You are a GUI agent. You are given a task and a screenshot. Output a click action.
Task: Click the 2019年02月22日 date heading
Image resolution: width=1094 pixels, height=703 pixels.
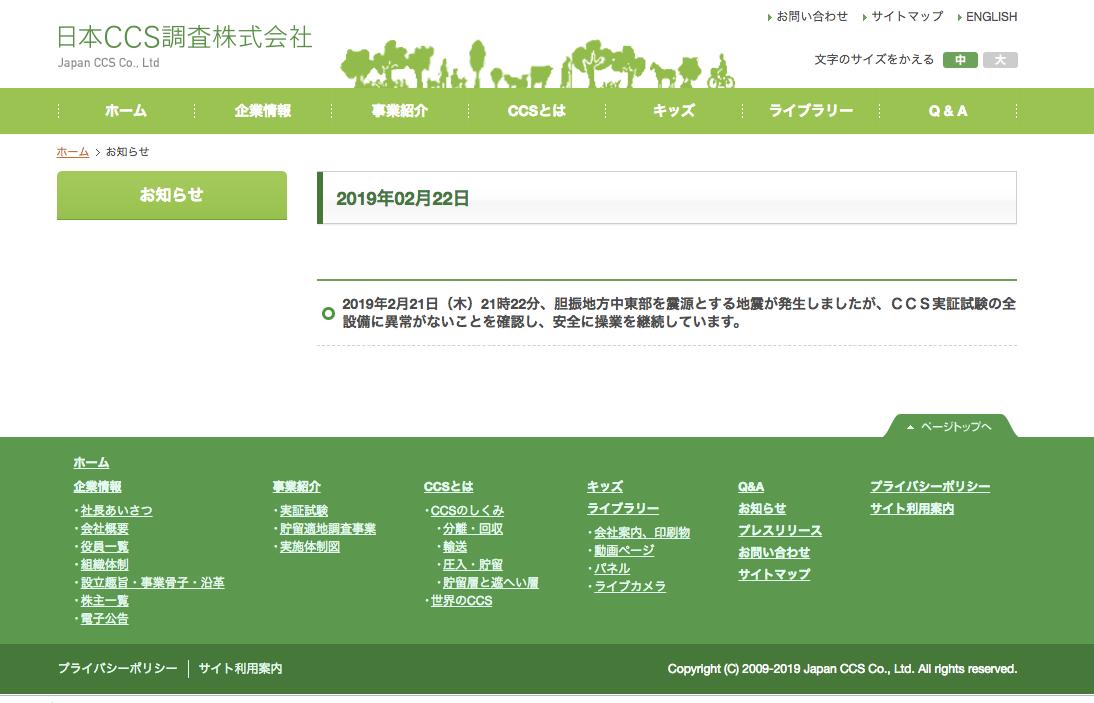tap(403, 199)
